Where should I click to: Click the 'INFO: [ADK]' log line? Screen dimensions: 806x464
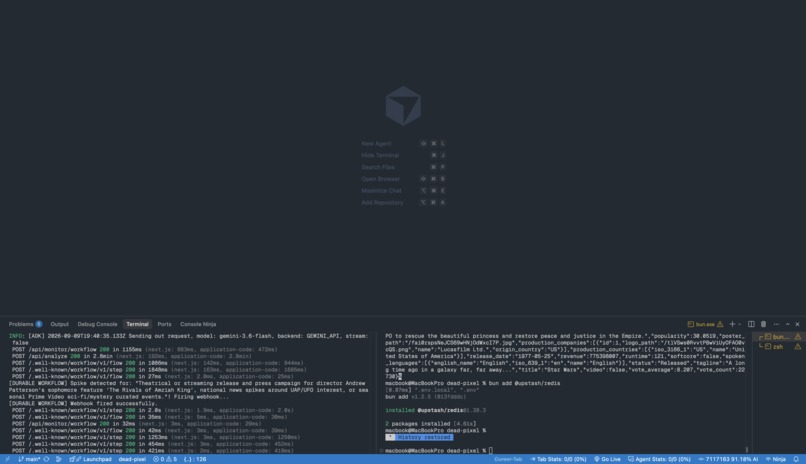point(188,339)
